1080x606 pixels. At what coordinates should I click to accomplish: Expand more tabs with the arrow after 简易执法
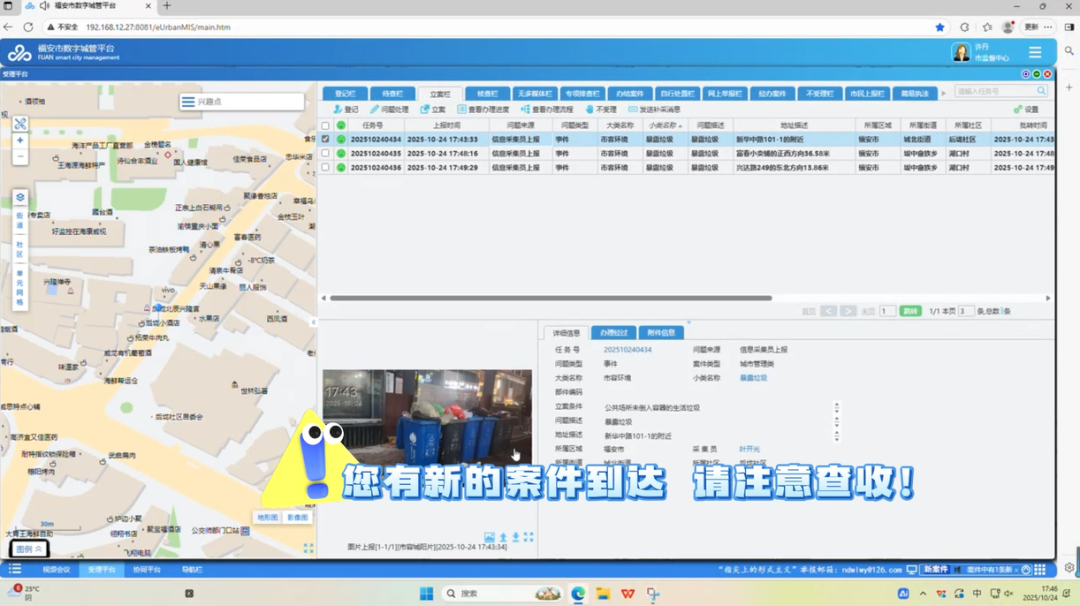tap(942, 93)
